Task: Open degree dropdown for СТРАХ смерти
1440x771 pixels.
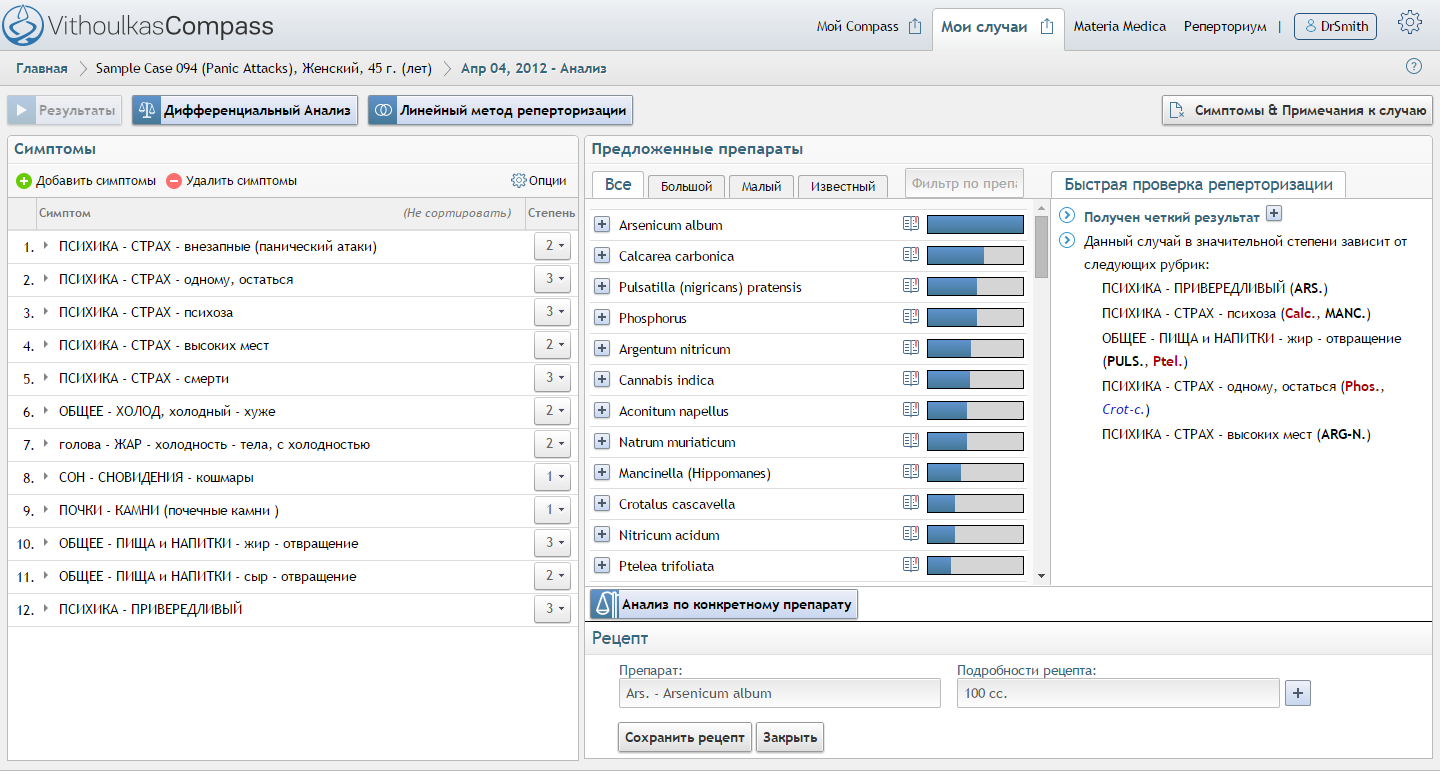Action: 552,378
